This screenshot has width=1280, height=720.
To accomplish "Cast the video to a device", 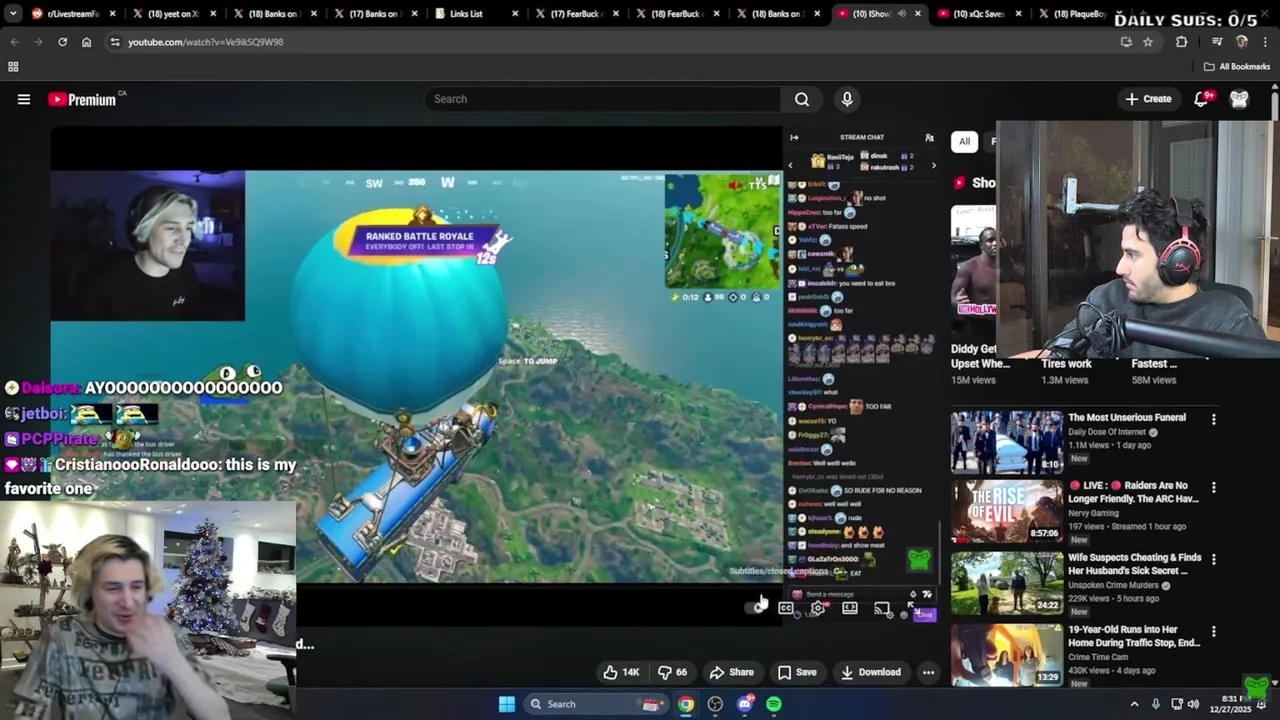I will [x=881, y=608].
